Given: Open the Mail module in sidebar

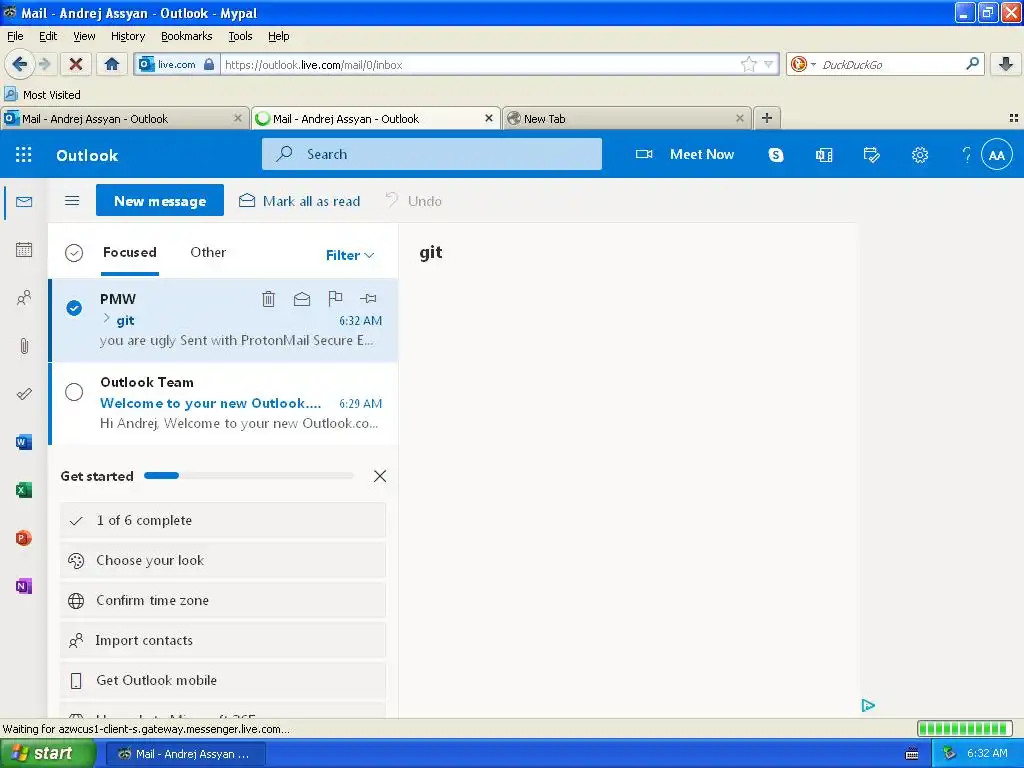Looking at the screenshot, I should click(24, 202).
